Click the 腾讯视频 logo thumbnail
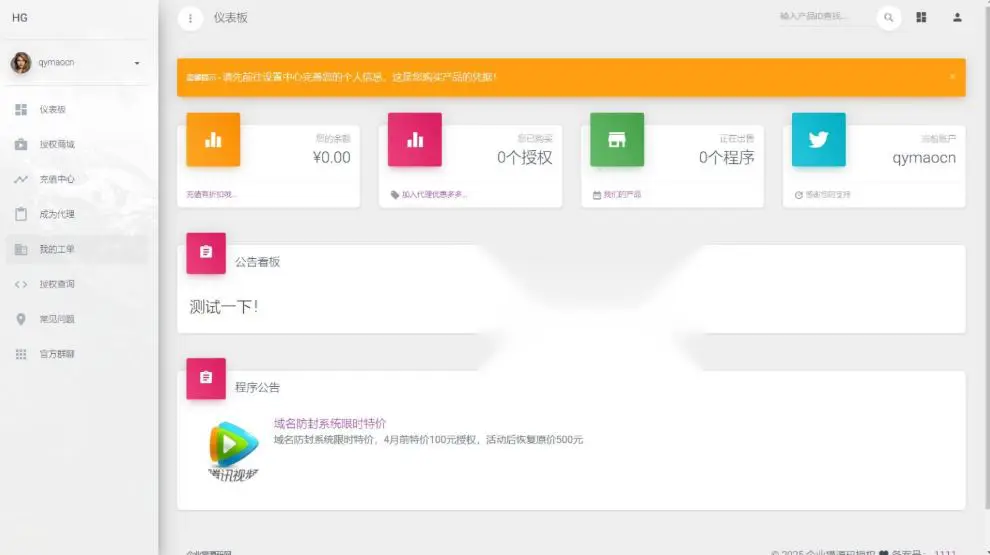 [x=233, y=451]
